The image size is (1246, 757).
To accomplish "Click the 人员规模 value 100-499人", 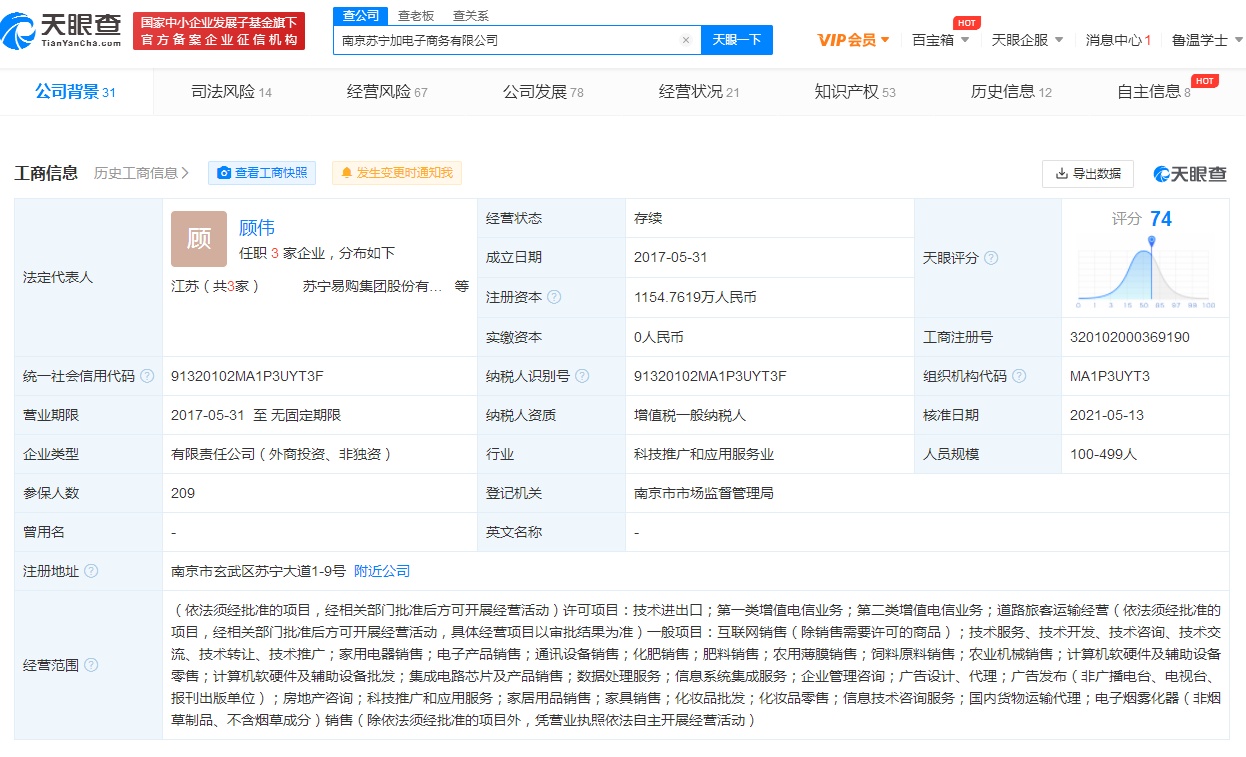I will coord(1103,454).
